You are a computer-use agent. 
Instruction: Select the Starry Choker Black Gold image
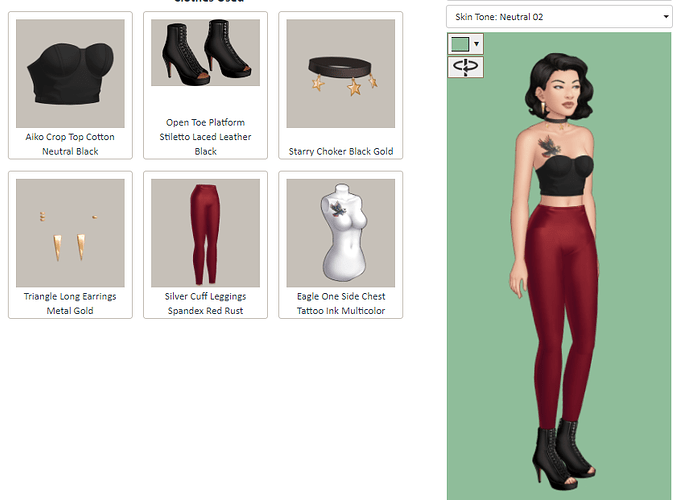click(341, 73)
